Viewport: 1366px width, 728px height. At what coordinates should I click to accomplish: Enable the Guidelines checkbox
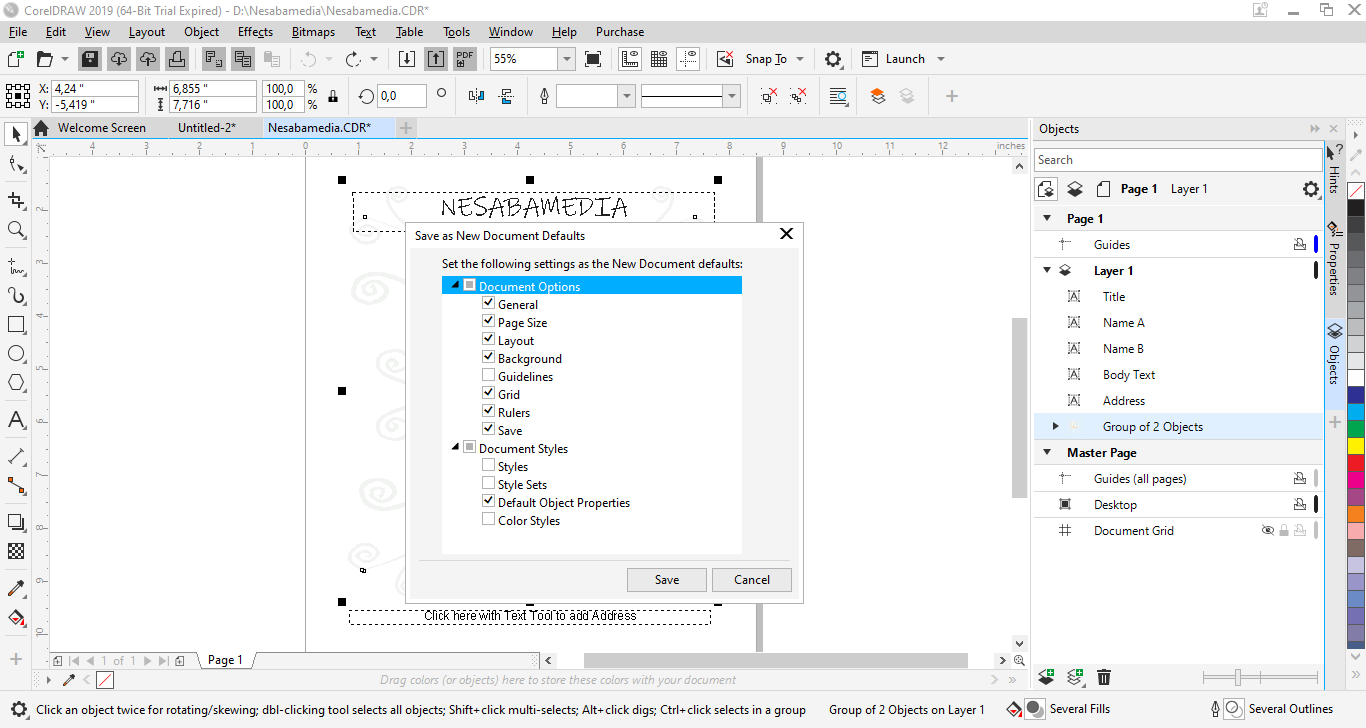click(x=488, y=376)
